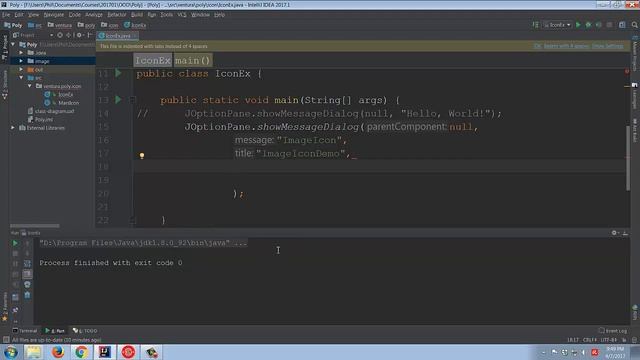Click main() method breadcrumb above editor
Viewport: 640px width, 360px height.
[x=193, y=60]
